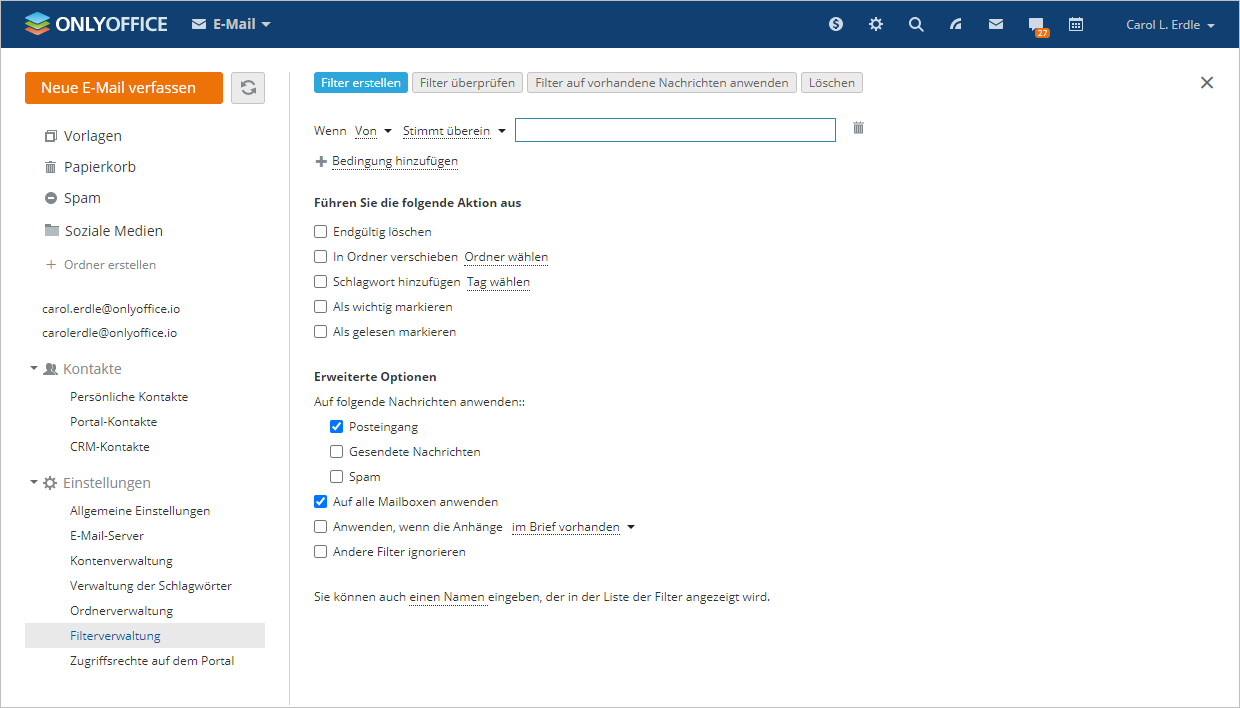The image size is (1240, 708).
Task: Enable Endgültig löschen checkbox
Action: tap(321, 232)
